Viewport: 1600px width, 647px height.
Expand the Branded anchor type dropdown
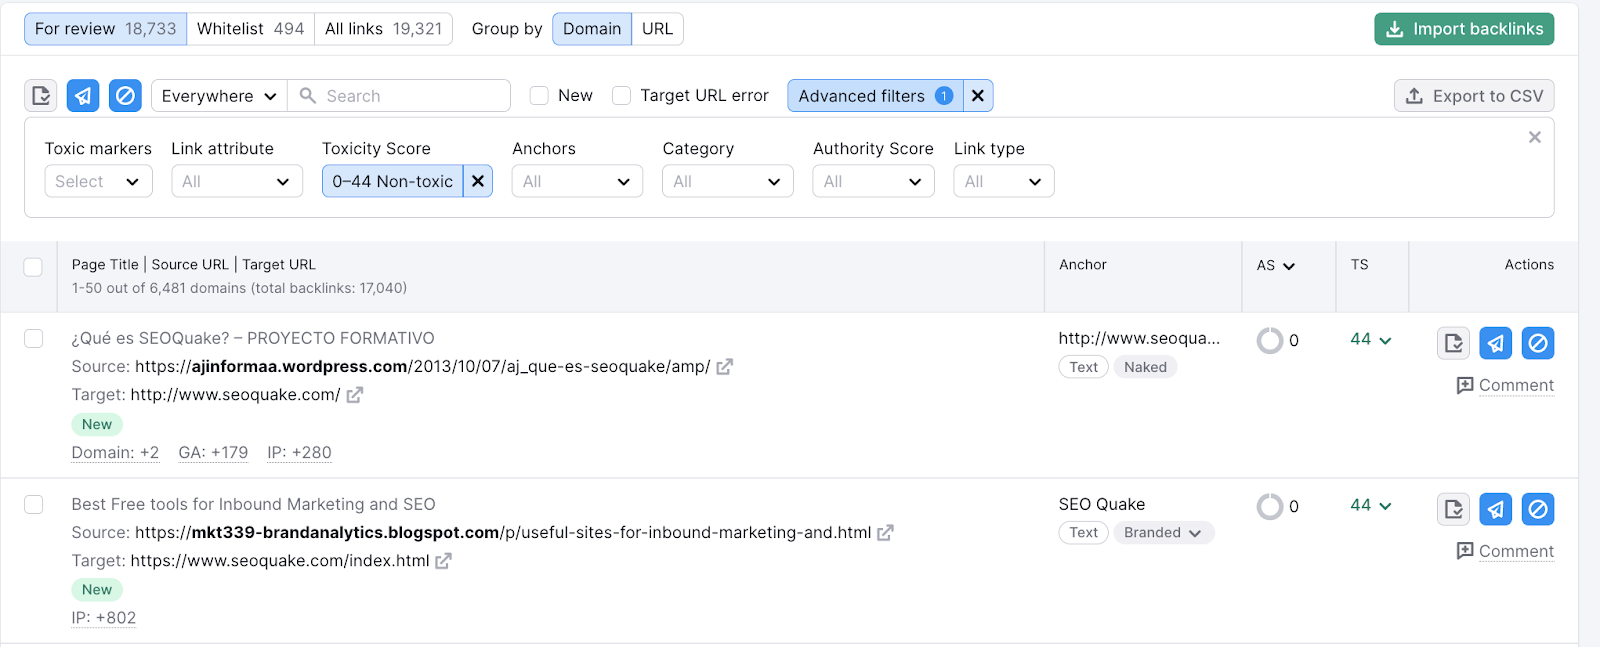1164,533
